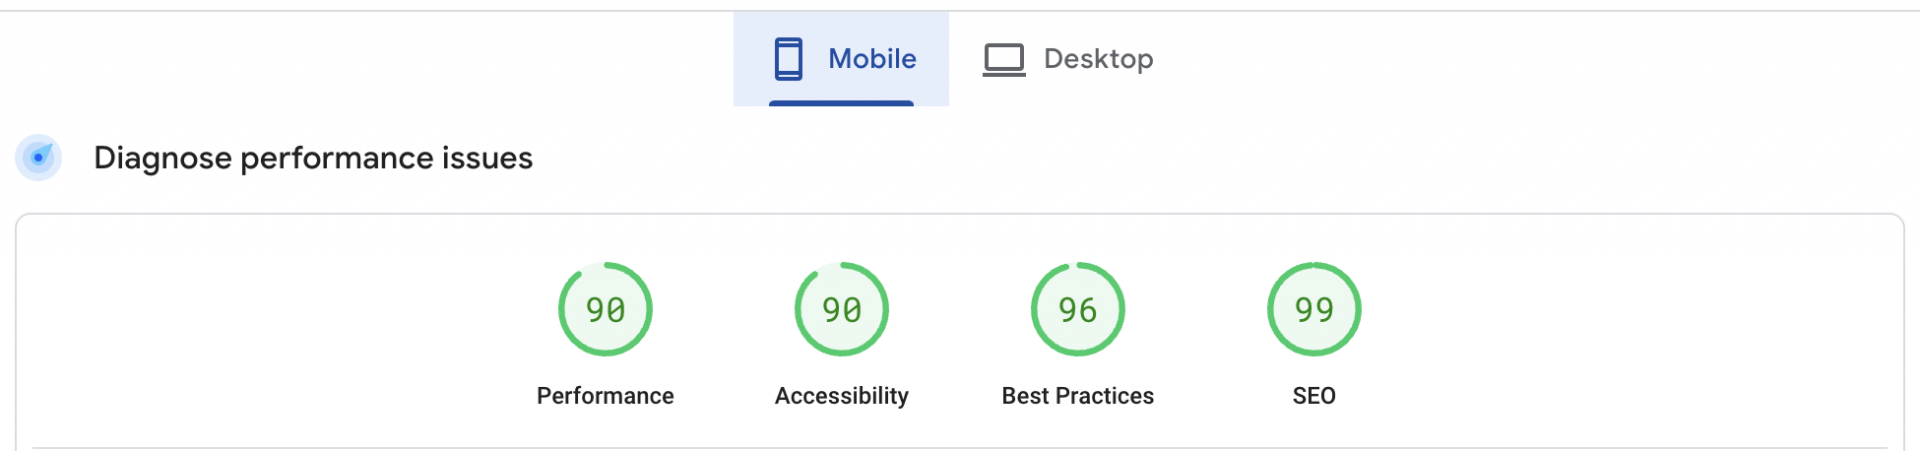Jump to the Best Practices section label
The width and height of the screenshot is (1920, 451).
[1077, 396]
